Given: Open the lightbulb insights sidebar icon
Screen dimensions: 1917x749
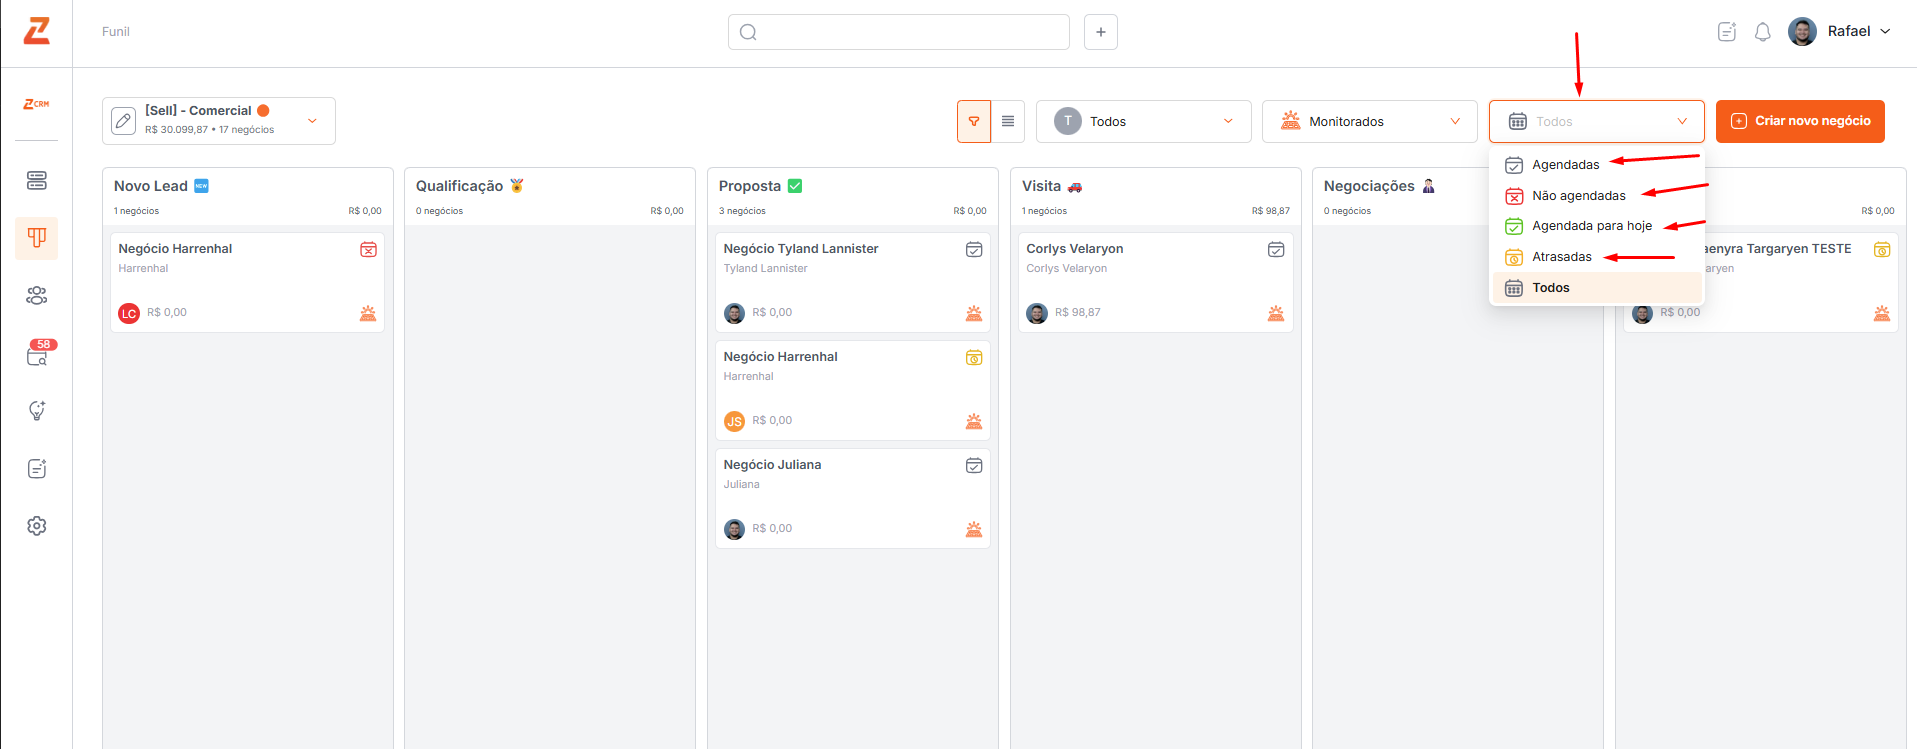Looking at the screenshot, I should [x=37, y=411].
